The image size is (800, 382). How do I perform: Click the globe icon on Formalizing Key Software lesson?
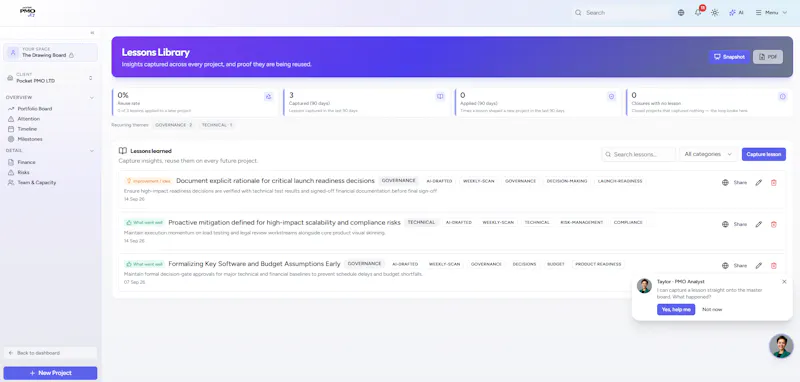pos(725,266)
